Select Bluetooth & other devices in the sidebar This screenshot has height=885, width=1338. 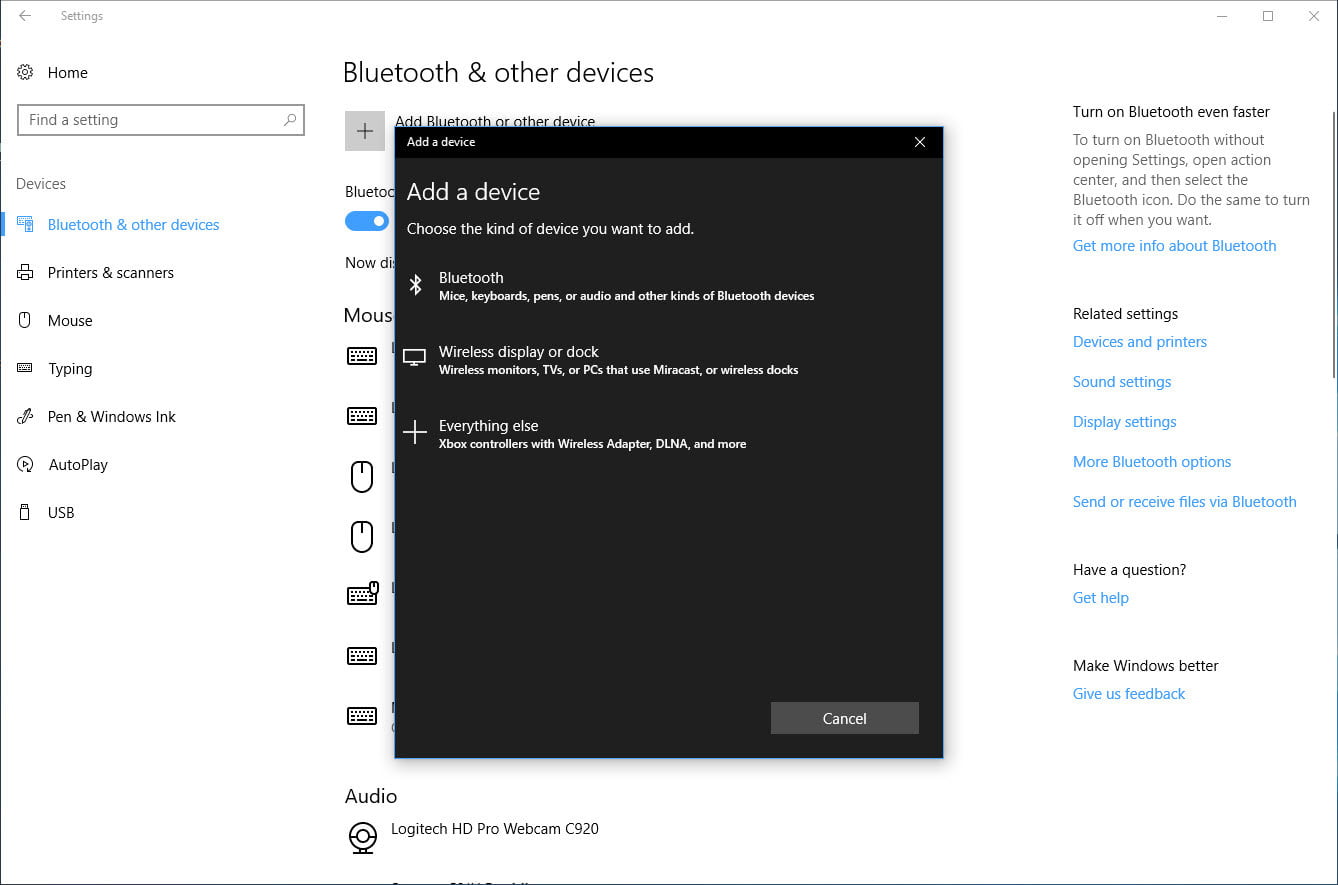point(132,224)
